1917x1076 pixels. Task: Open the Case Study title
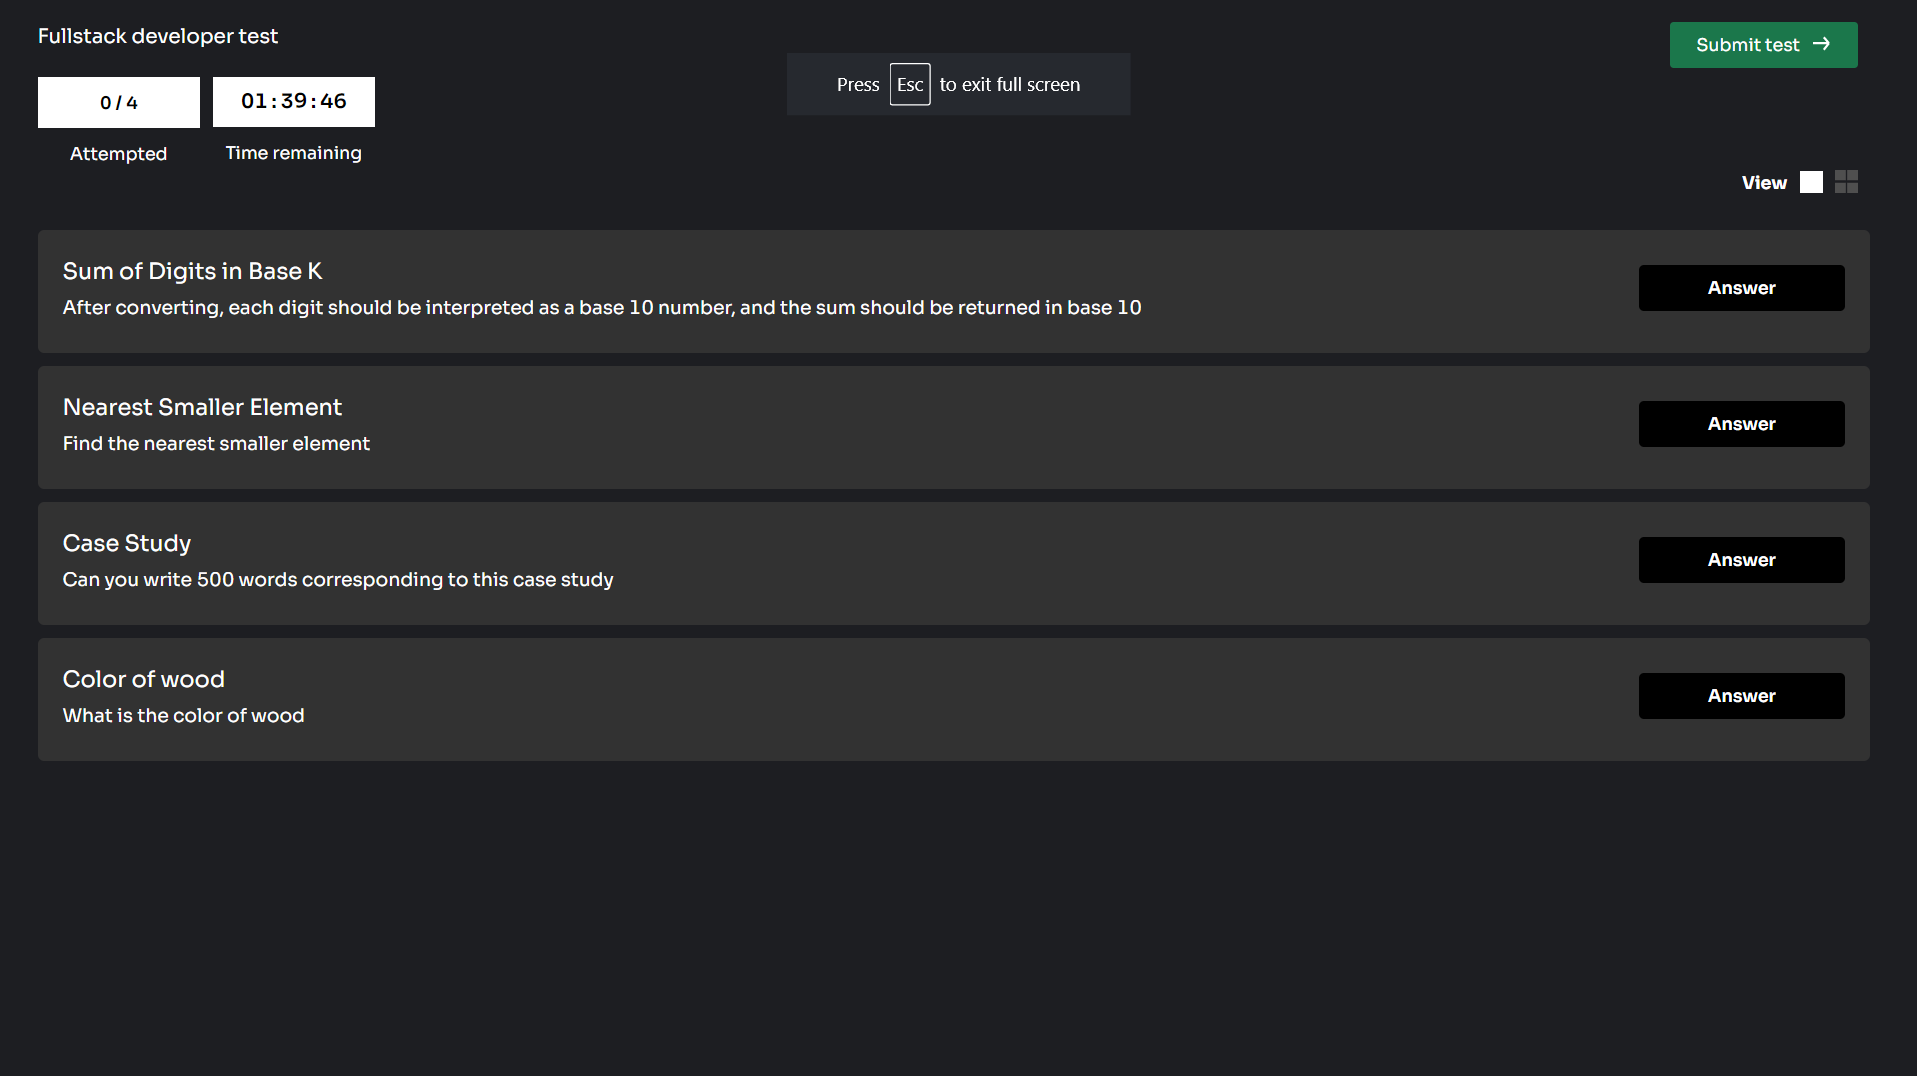[x=127, y=543]
